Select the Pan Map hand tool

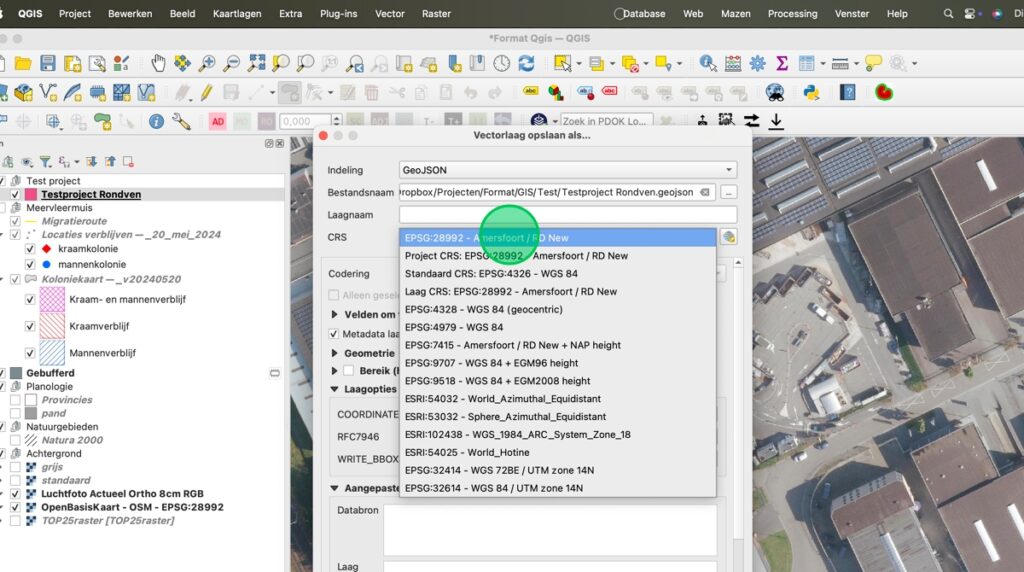(158, 63)
